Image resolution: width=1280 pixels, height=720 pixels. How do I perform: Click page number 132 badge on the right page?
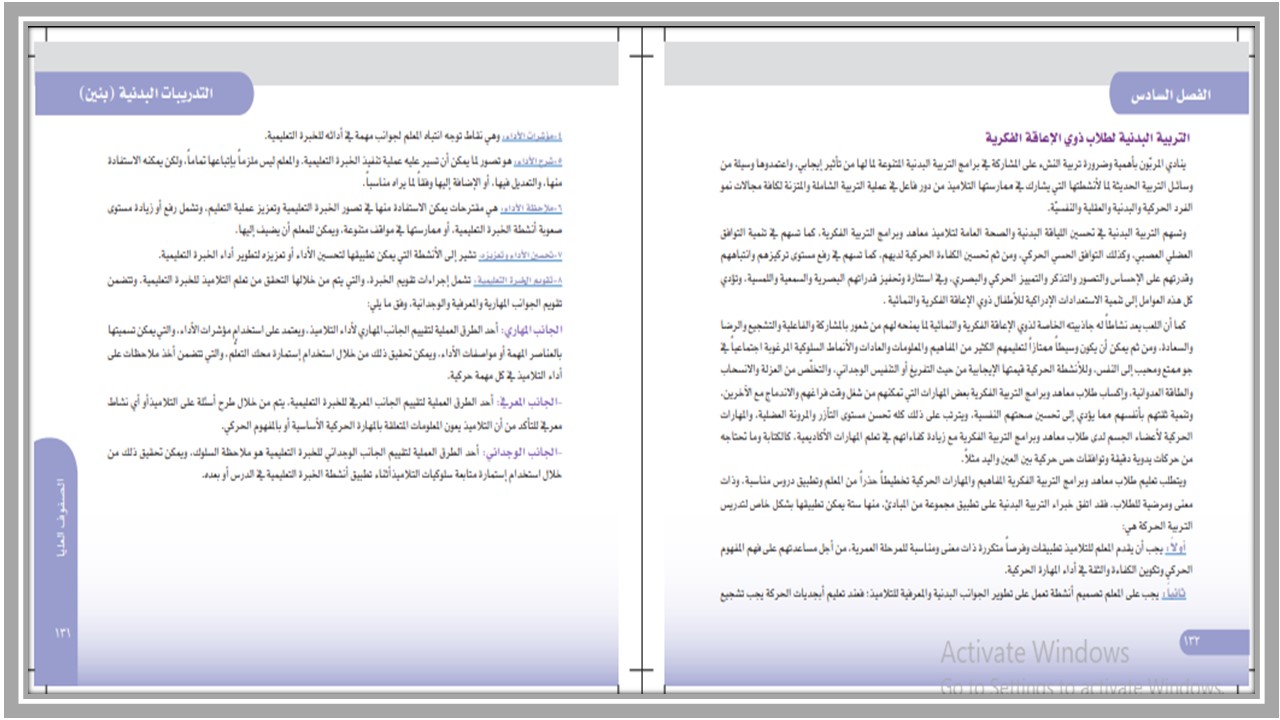pos(1192,640)
